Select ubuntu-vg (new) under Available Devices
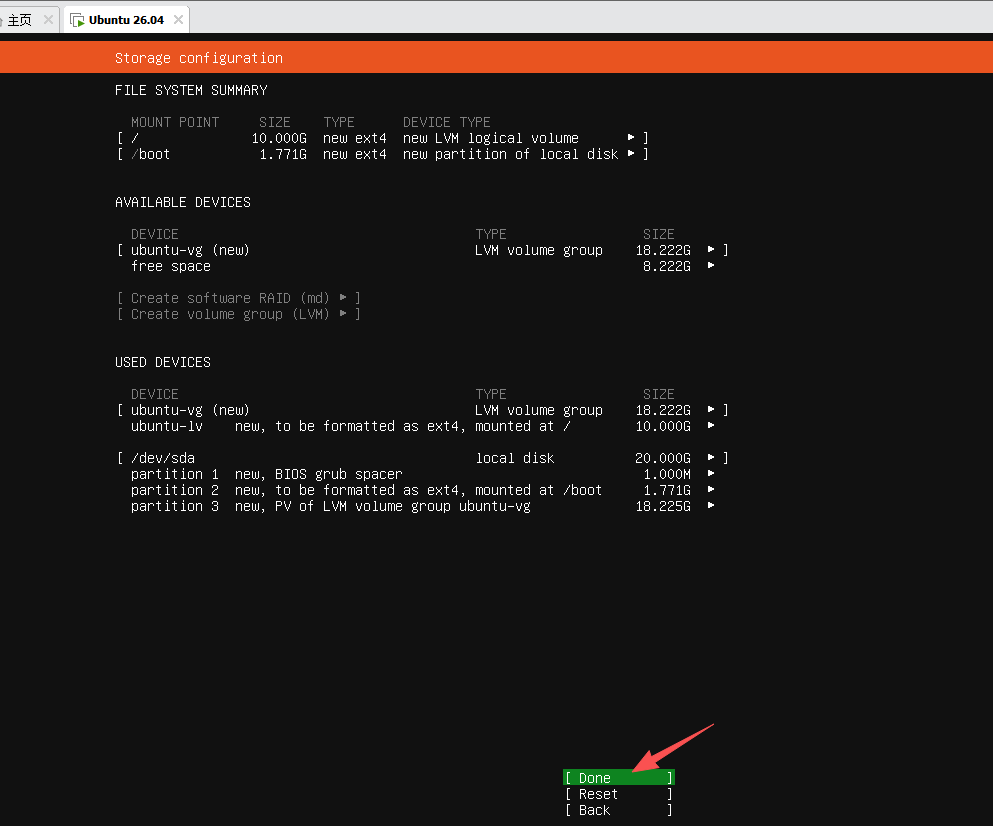The height and width of the screenshot is (826, 993). 422,250
